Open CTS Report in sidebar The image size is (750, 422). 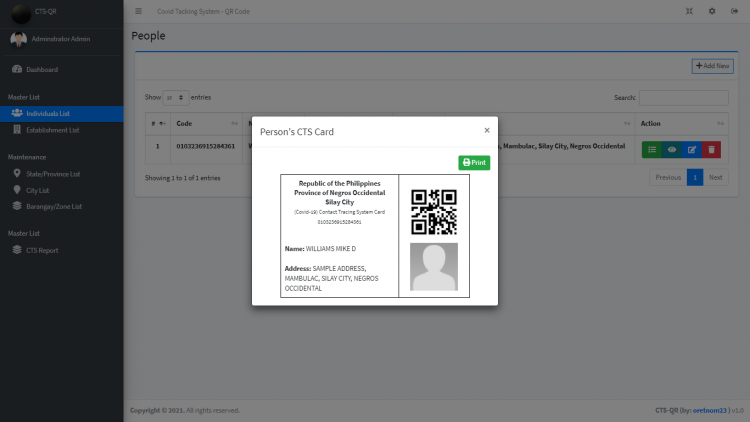coord(62,250)
